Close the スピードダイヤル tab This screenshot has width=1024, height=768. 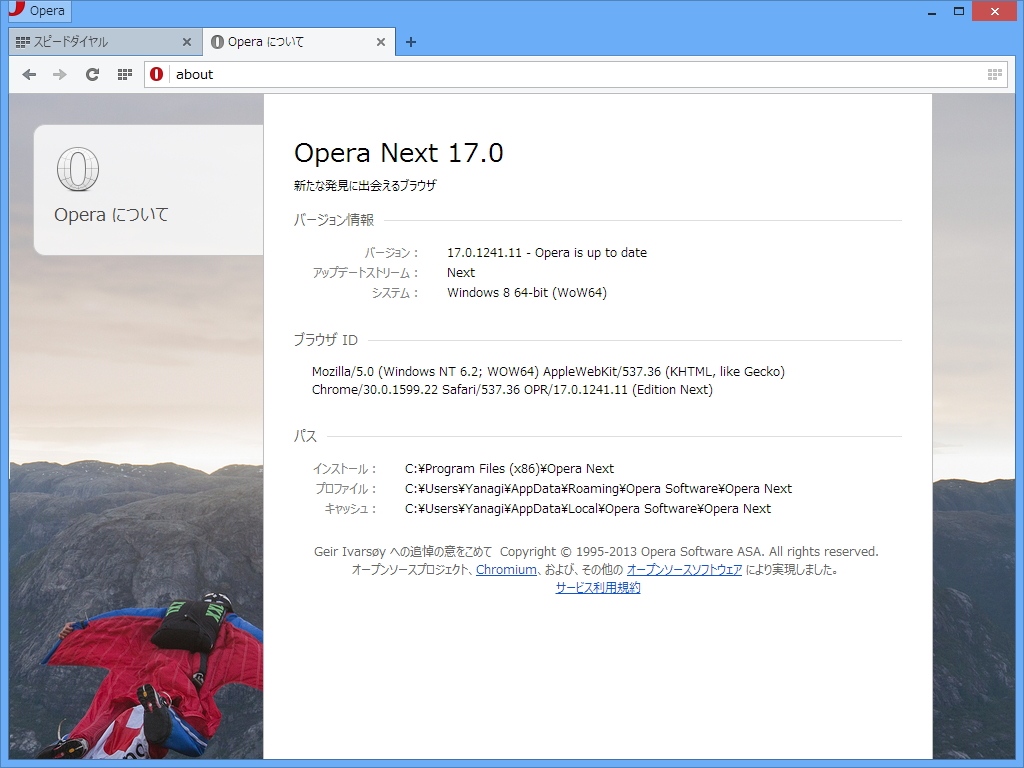pos(186,42)
